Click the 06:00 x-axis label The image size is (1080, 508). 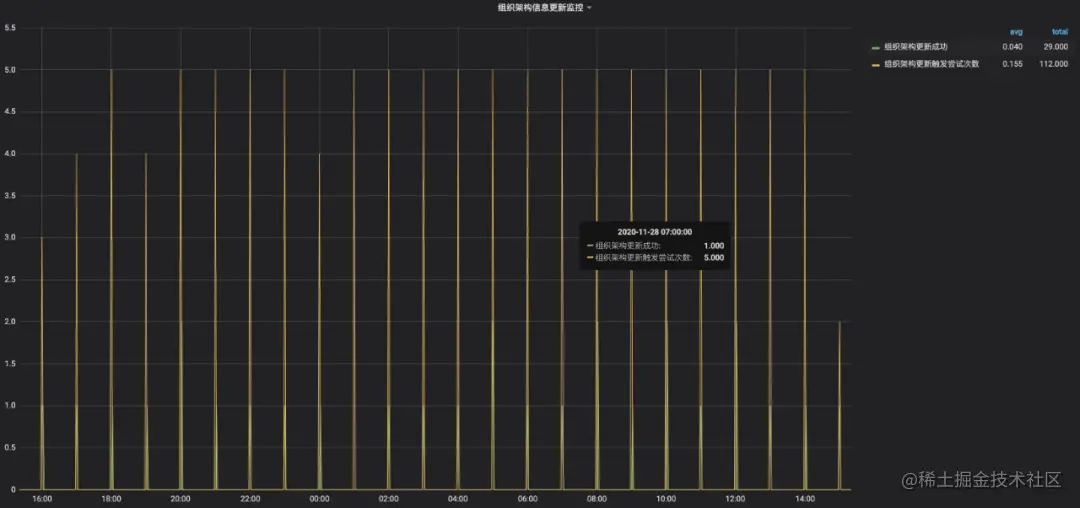(x=528, y=499)
